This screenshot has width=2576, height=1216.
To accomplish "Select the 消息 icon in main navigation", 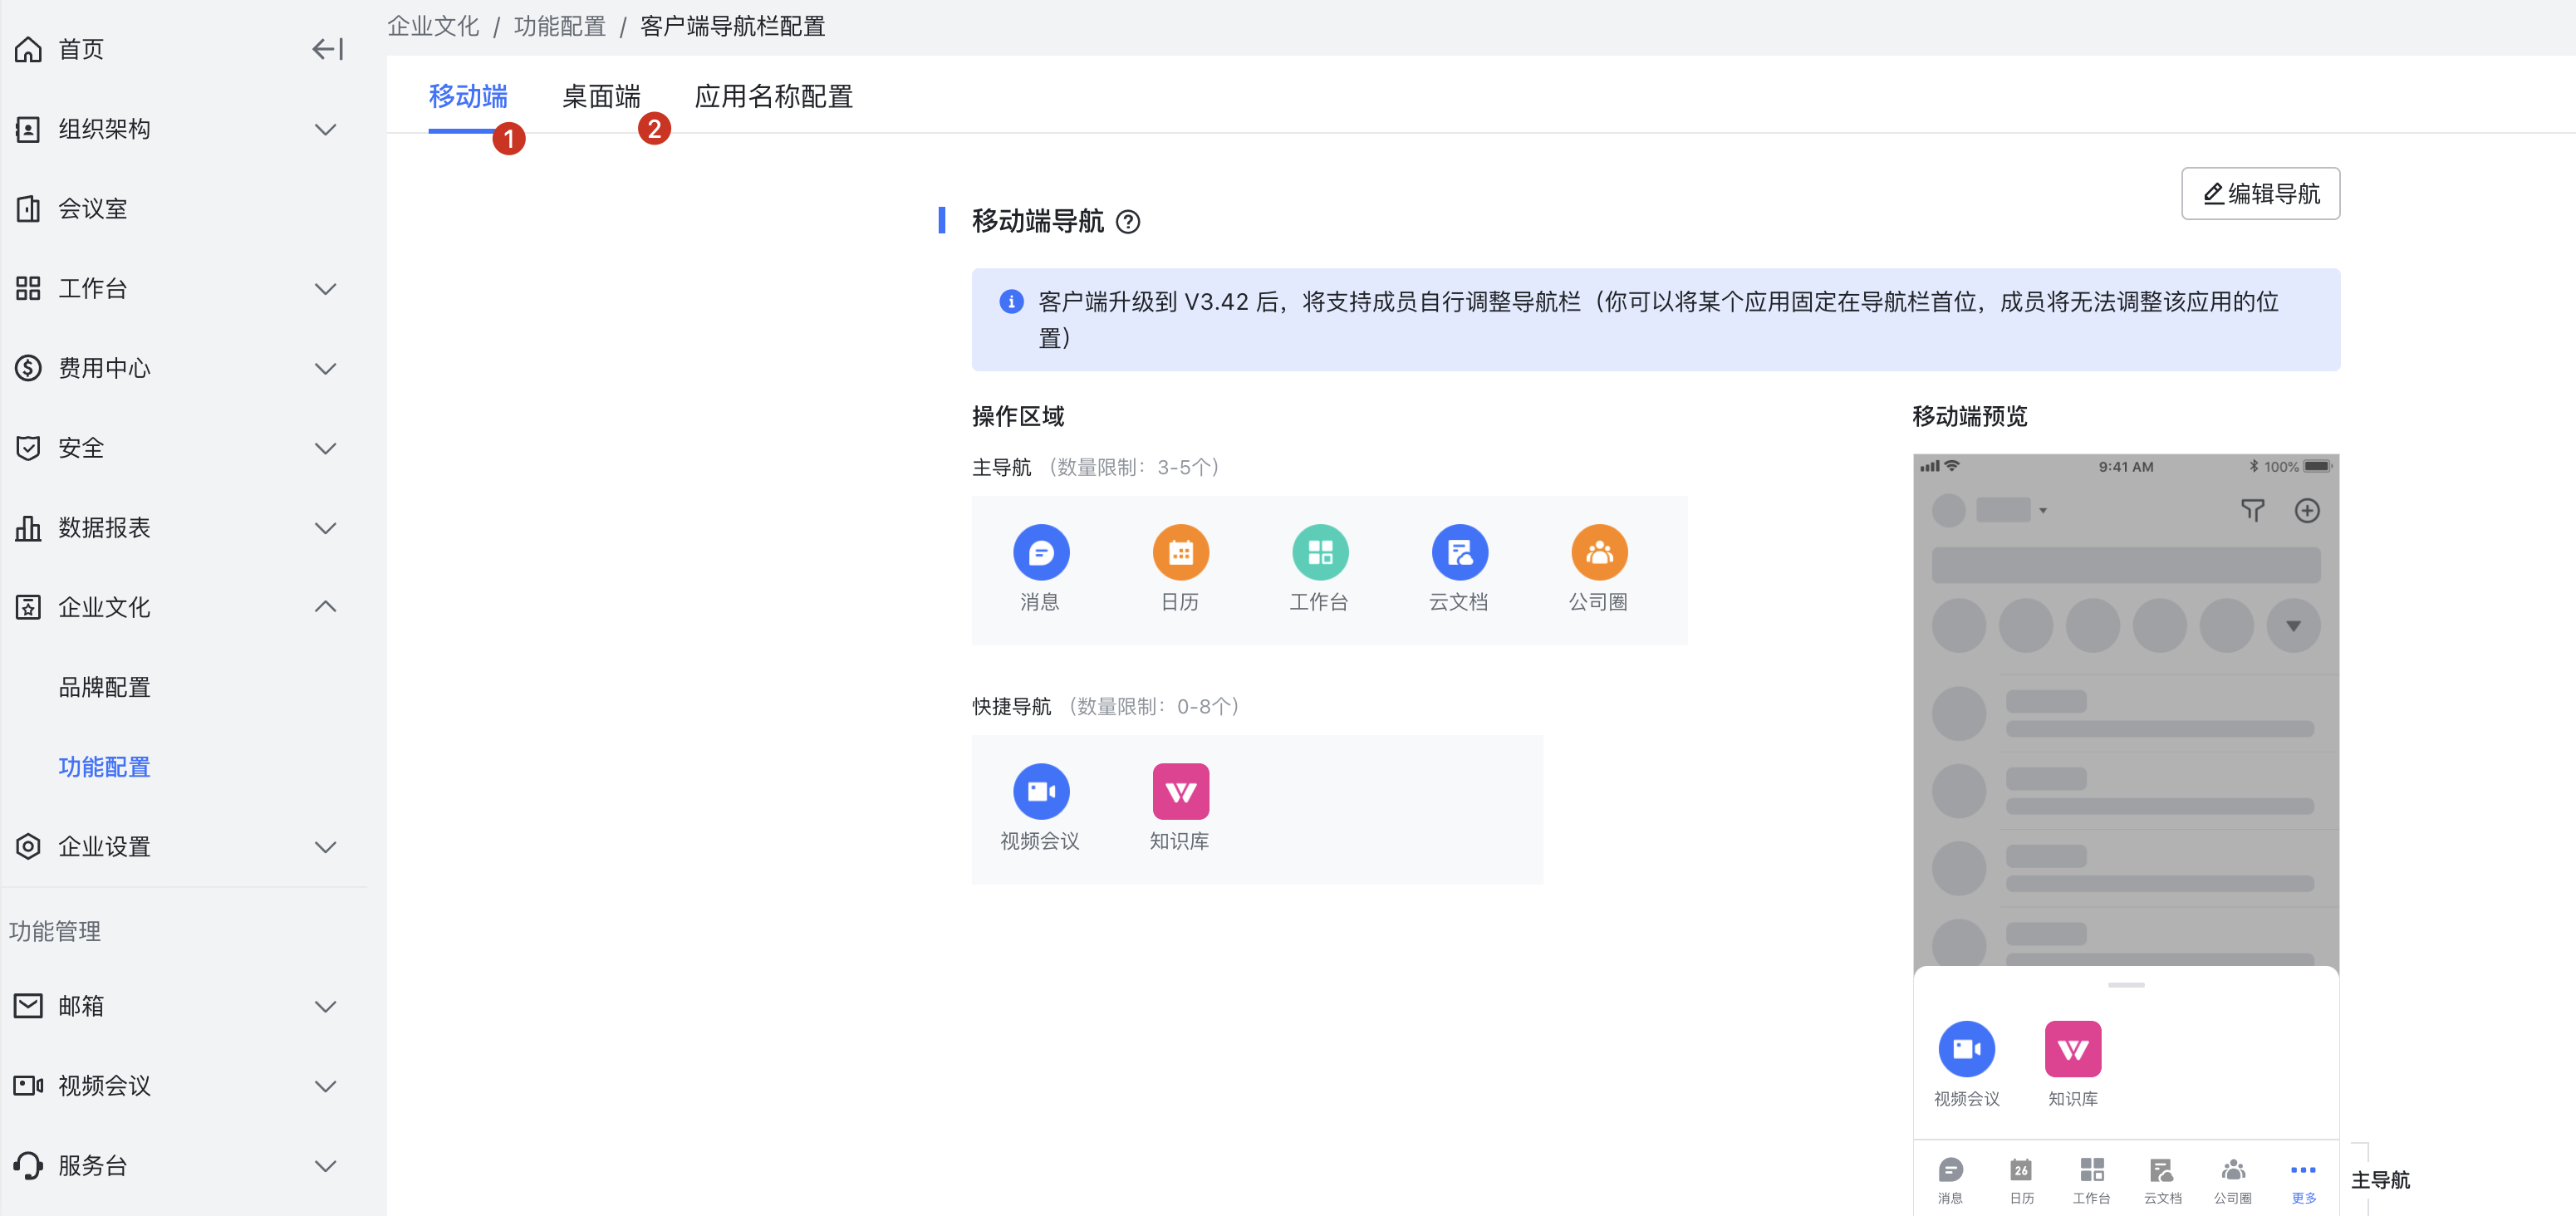I will [1041, 552].
